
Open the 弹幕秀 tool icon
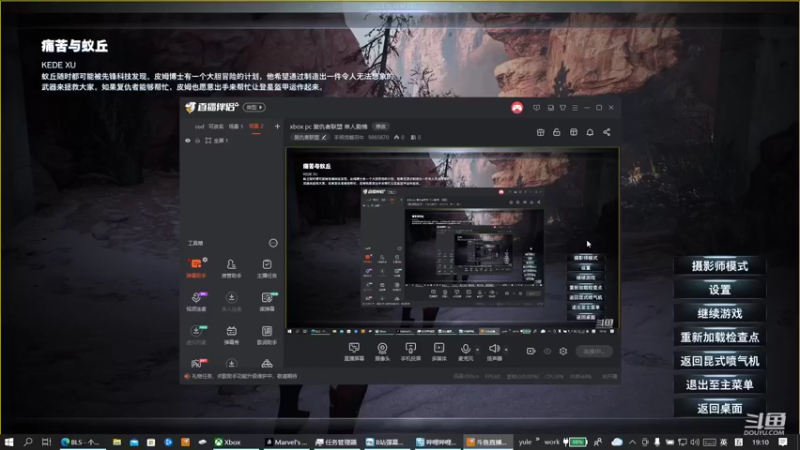[x=231, y=335]
